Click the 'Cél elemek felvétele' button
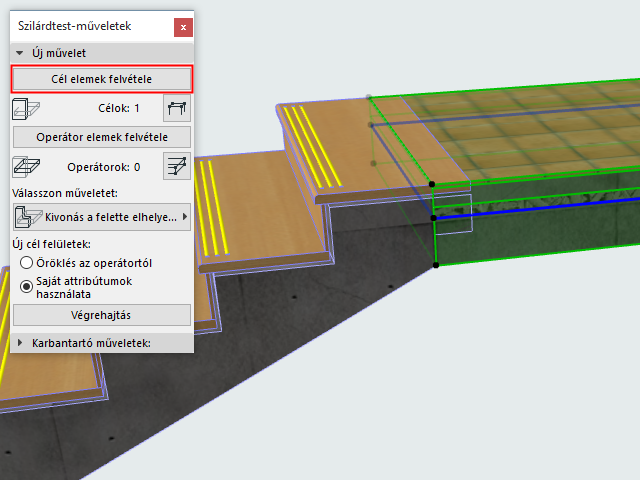640x480 pixels. 102,79
